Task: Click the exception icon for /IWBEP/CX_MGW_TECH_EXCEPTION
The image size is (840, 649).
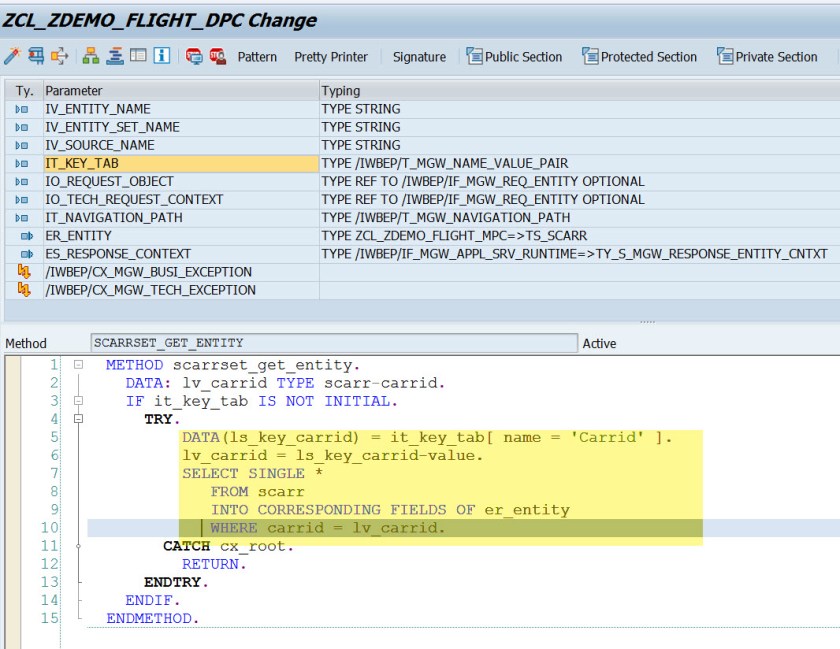Action: point(24,289)
